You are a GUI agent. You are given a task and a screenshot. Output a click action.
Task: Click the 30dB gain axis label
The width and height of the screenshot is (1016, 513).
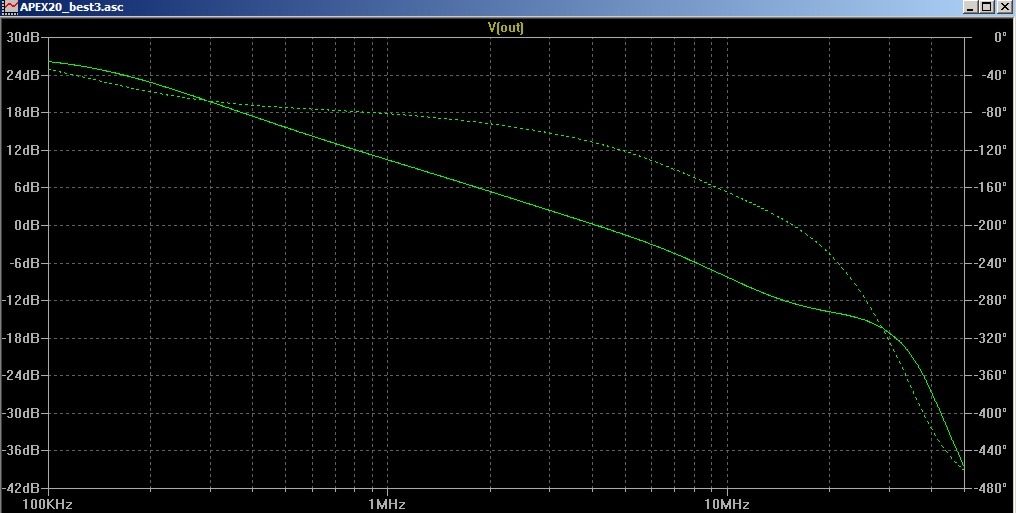tap(23, 38)
